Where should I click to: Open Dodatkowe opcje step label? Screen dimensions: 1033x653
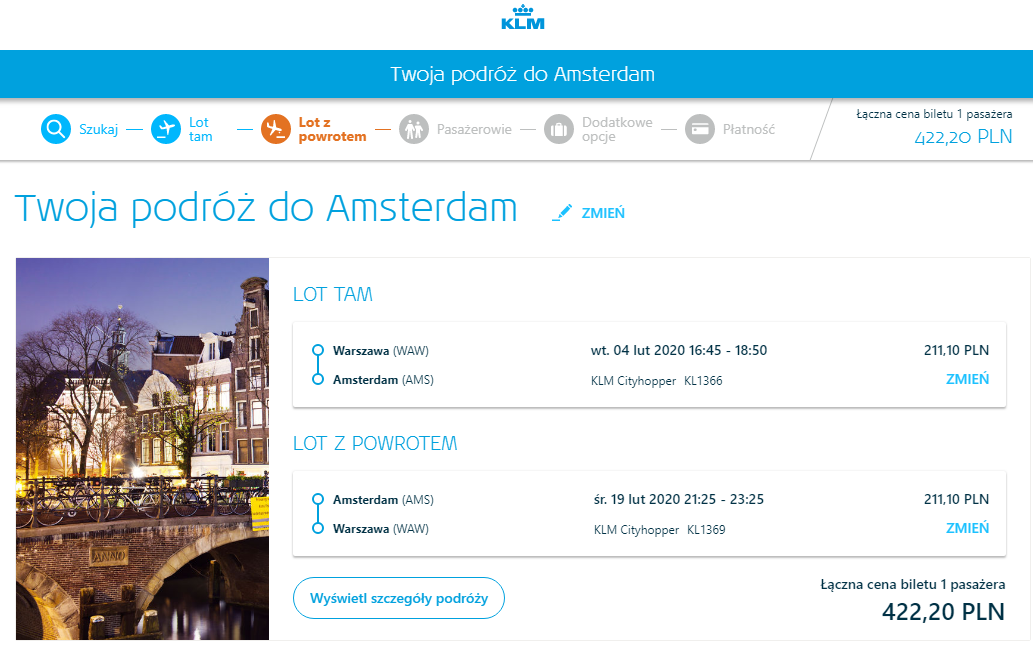coord(617,129)
